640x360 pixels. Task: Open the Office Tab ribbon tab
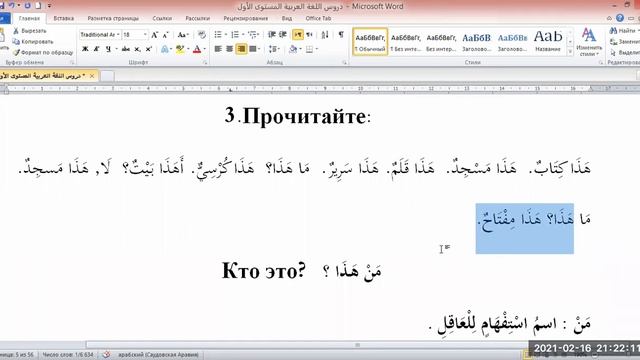[318, 18]
